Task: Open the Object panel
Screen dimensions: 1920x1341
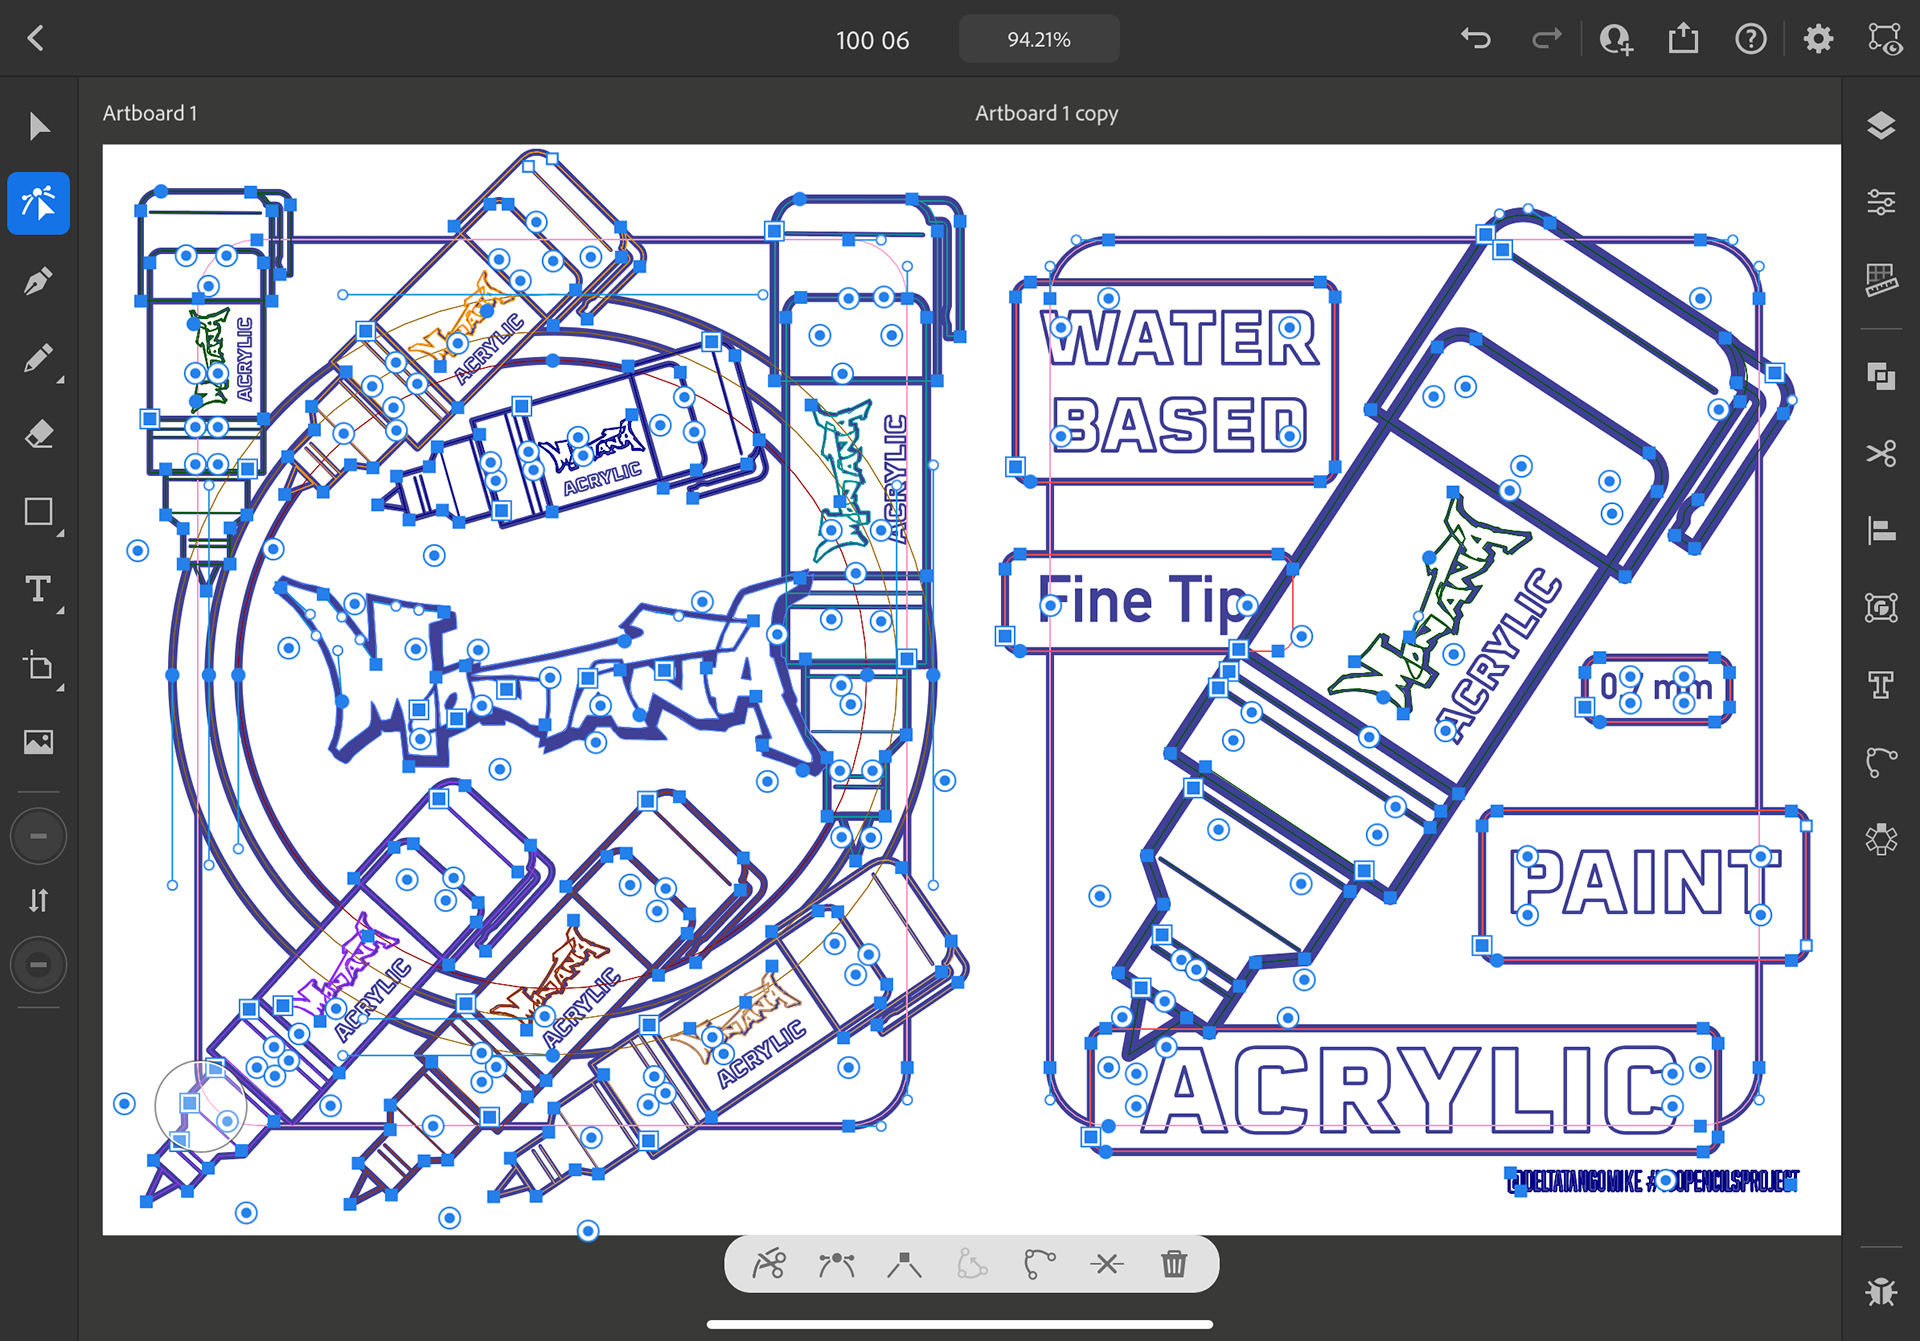Action: click(1881, 607)
